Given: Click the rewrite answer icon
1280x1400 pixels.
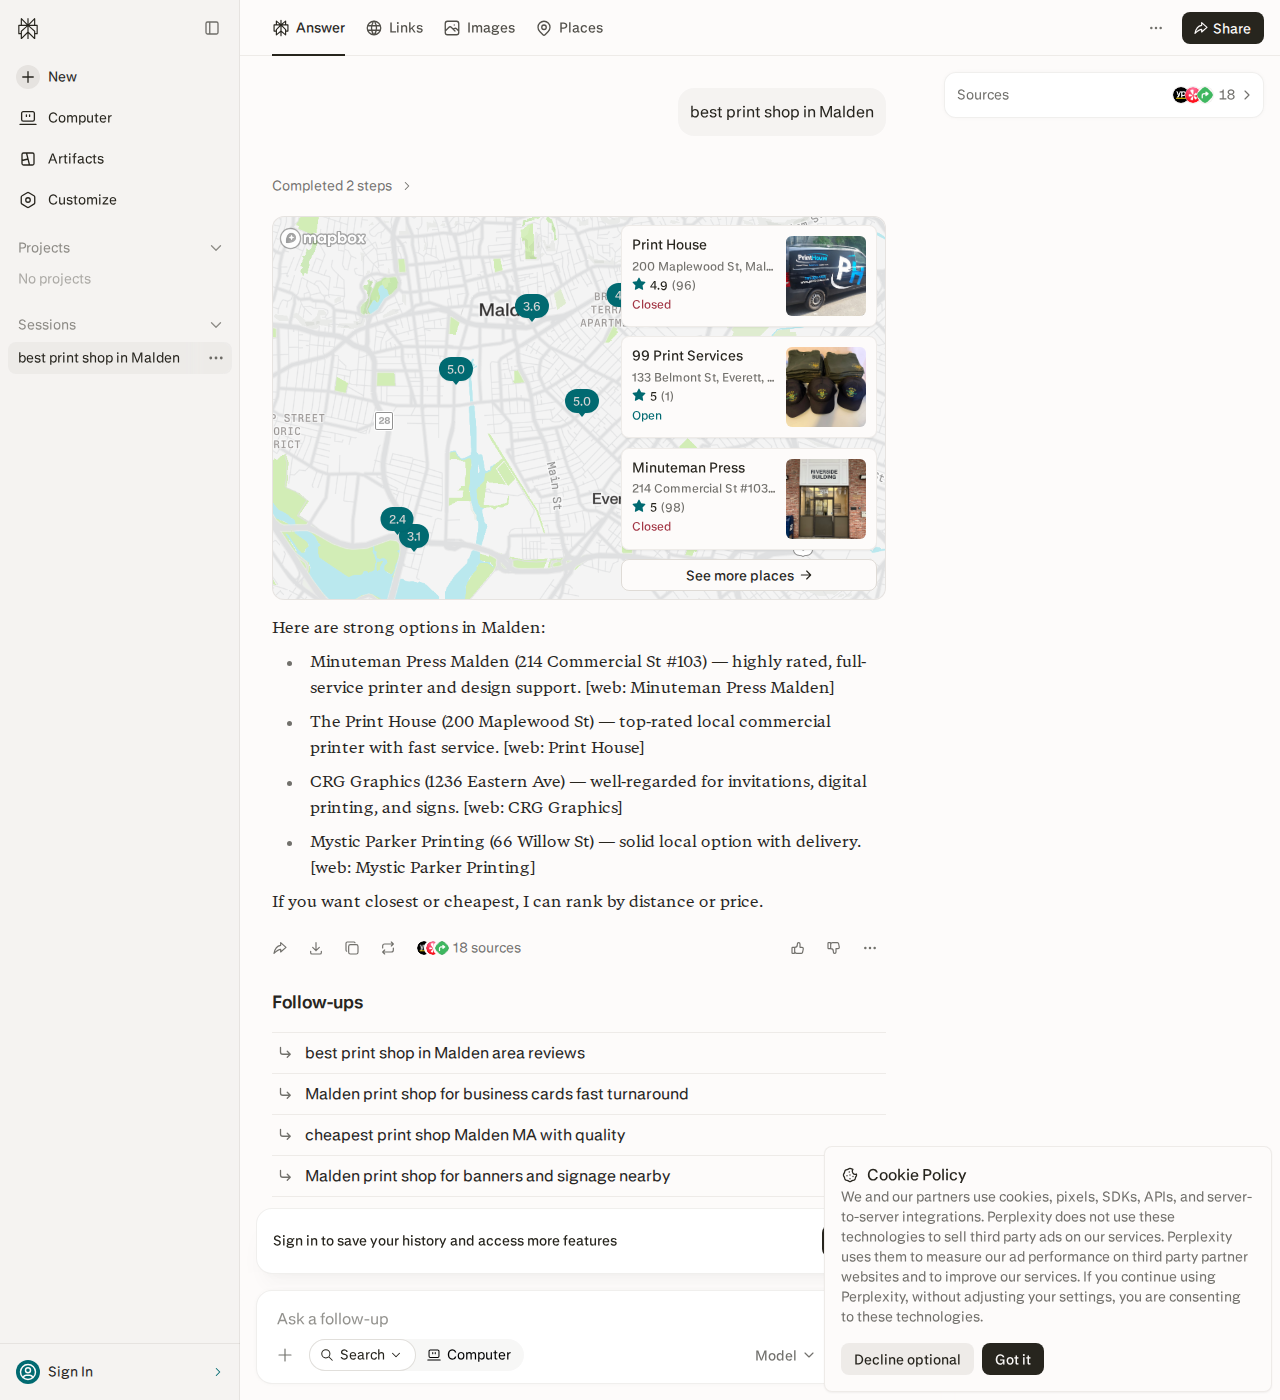Looking at the screenshot, I should [x=388, y=948].
